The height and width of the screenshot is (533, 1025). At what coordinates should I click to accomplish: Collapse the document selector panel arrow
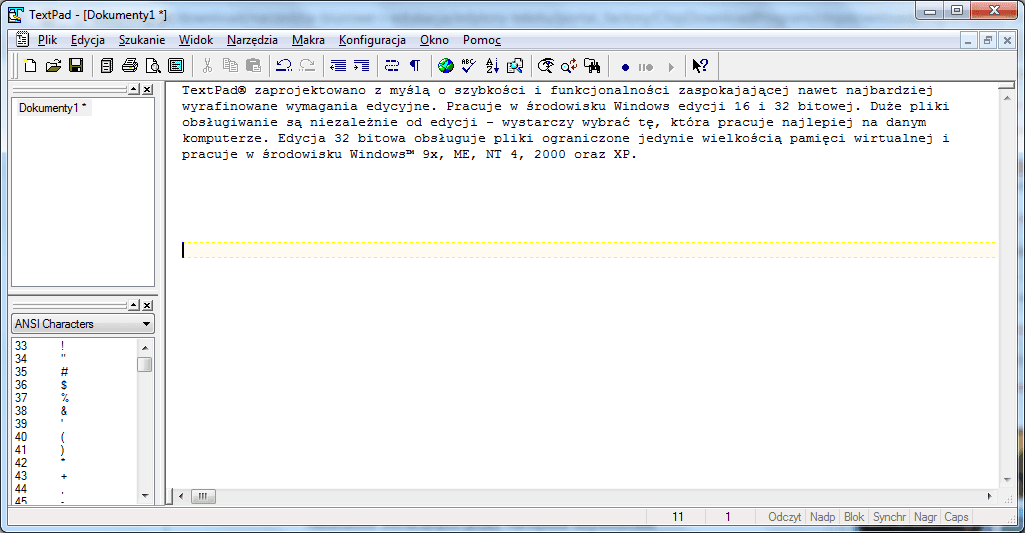[x=134, y=90]
